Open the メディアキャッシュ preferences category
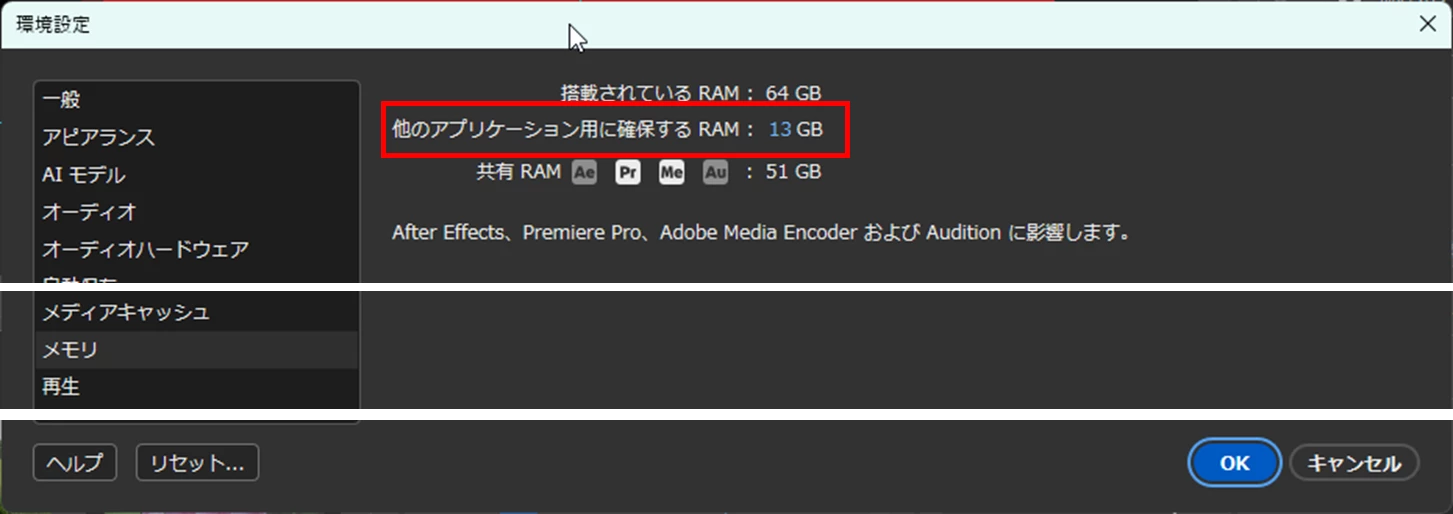This screenshot has width=1453, height=514. (196, 313)
